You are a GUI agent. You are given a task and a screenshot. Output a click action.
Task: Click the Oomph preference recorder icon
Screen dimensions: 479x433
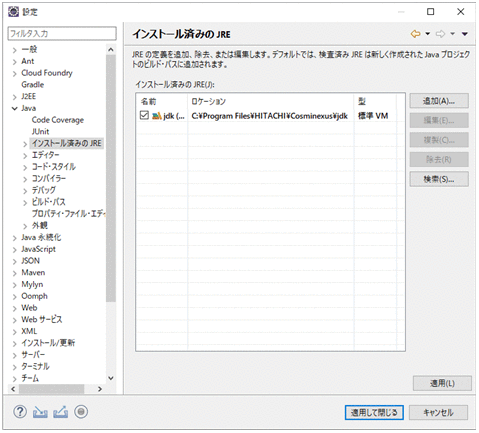pyautogui.click(x=81, y=412)
